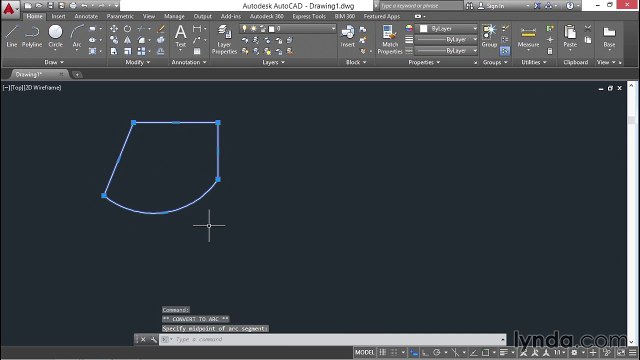Click the command line customize wrench icon
The image size is (640, 360).
153,339
